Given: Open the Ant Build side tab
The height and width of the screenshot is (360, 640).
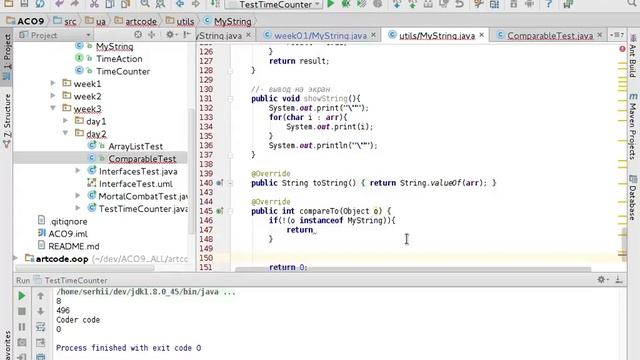Looking at the screenshot, I should pos(633,57).
